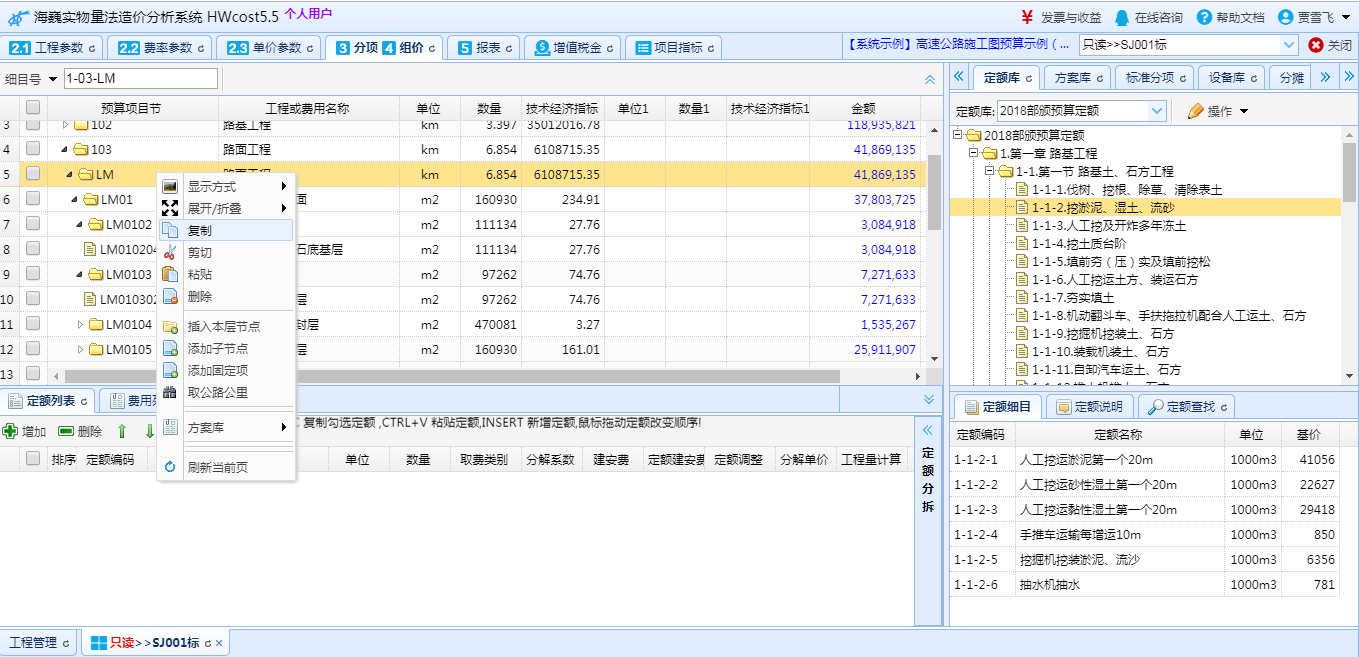Image resolution: width=1359 pixels, height=657 pixels.
Task: Collapse the lower panel with double-chevron down
Action: pos(929,399)
